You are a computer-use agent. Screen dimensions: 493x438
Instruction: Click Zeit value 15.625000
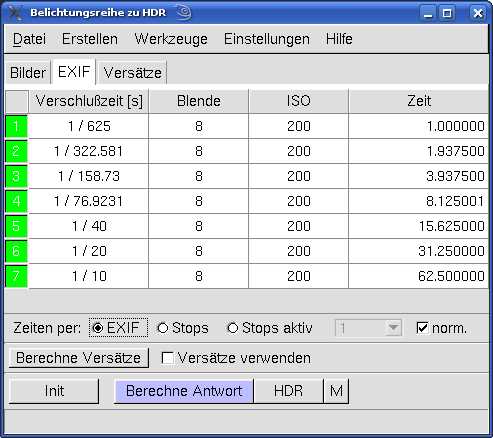point(419,226)
